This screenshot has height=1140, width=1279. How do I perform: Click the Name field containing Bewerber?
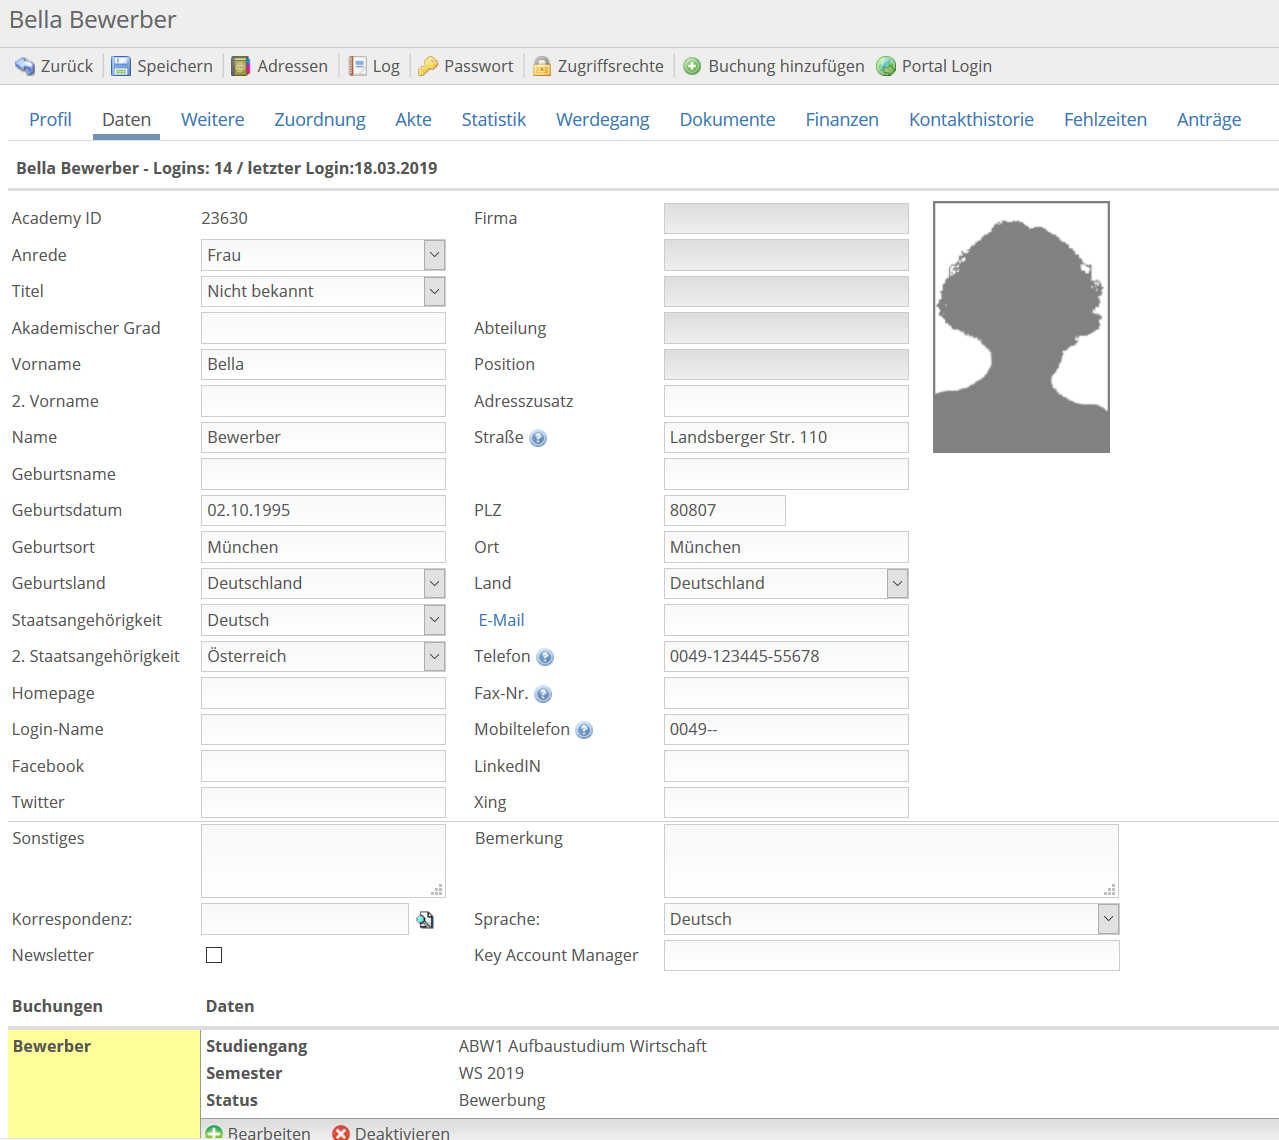point(323,437)
